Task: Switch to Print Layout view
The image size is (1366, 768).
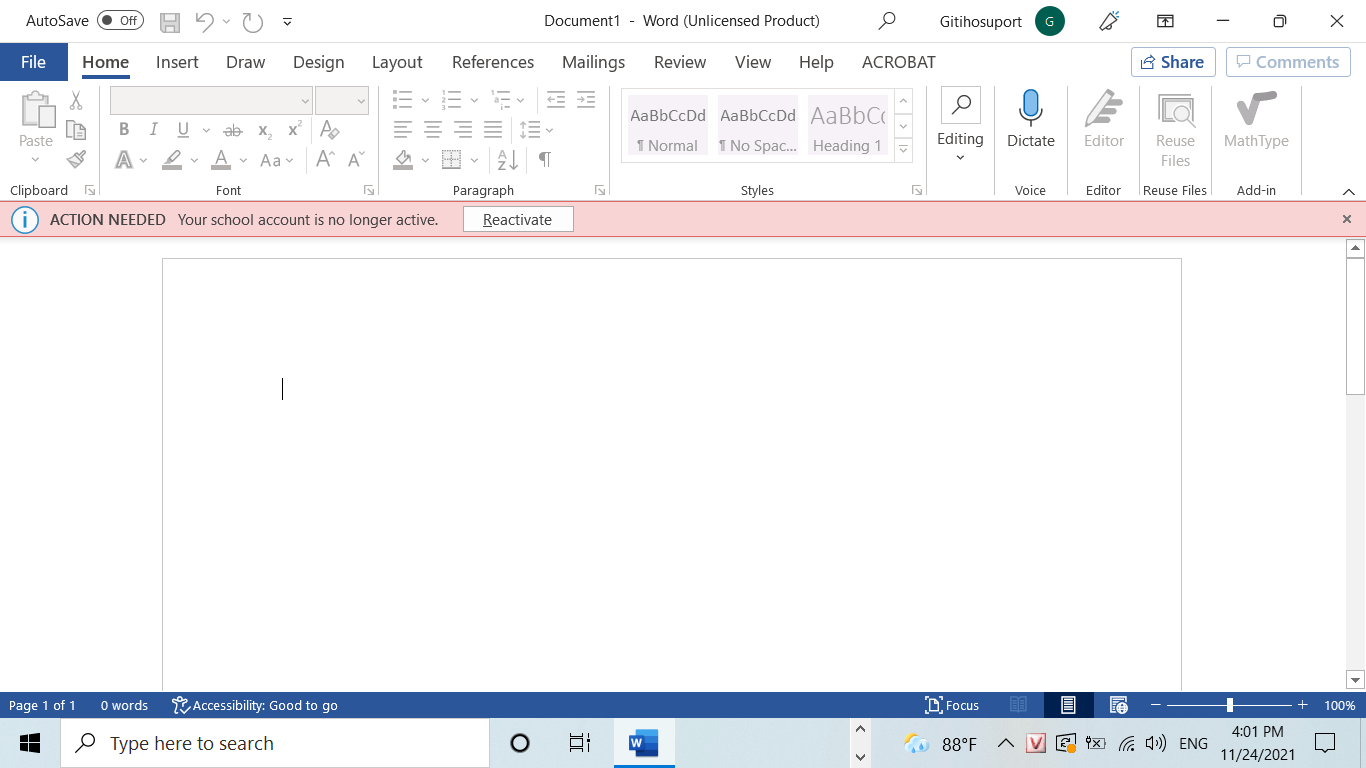Action: coord(1068,705)
